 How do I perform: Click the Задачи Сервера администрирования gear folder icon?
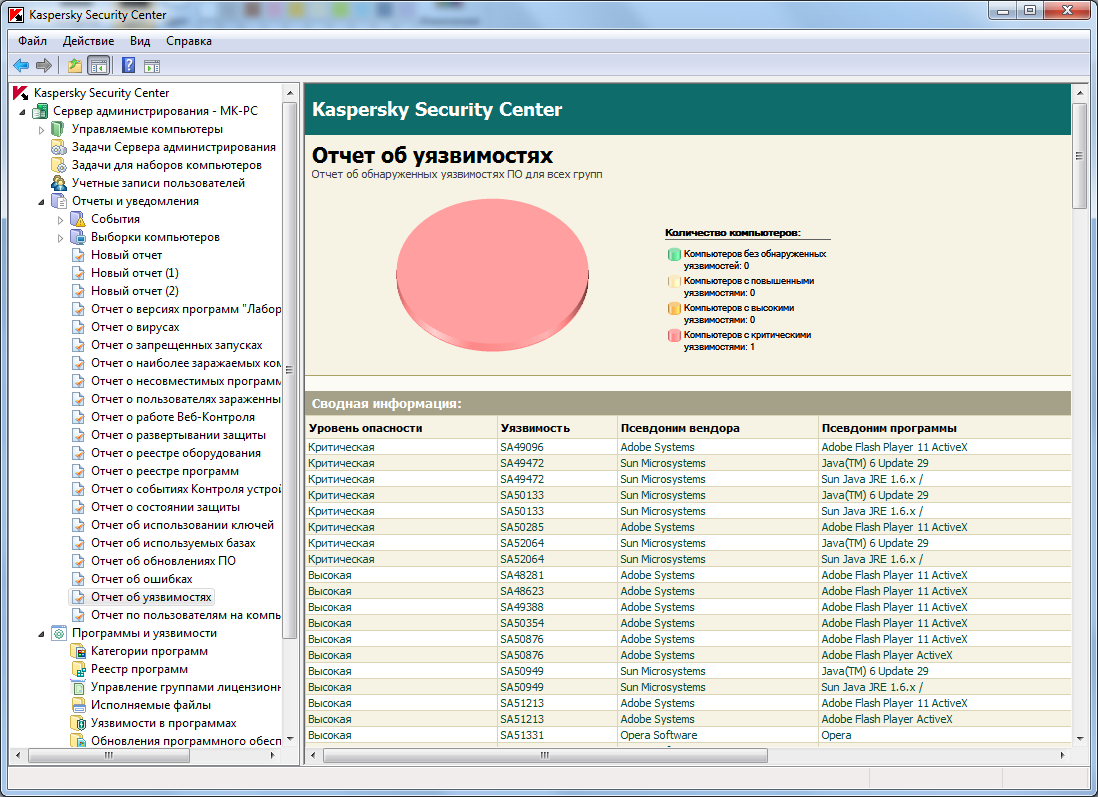[59, 147]
